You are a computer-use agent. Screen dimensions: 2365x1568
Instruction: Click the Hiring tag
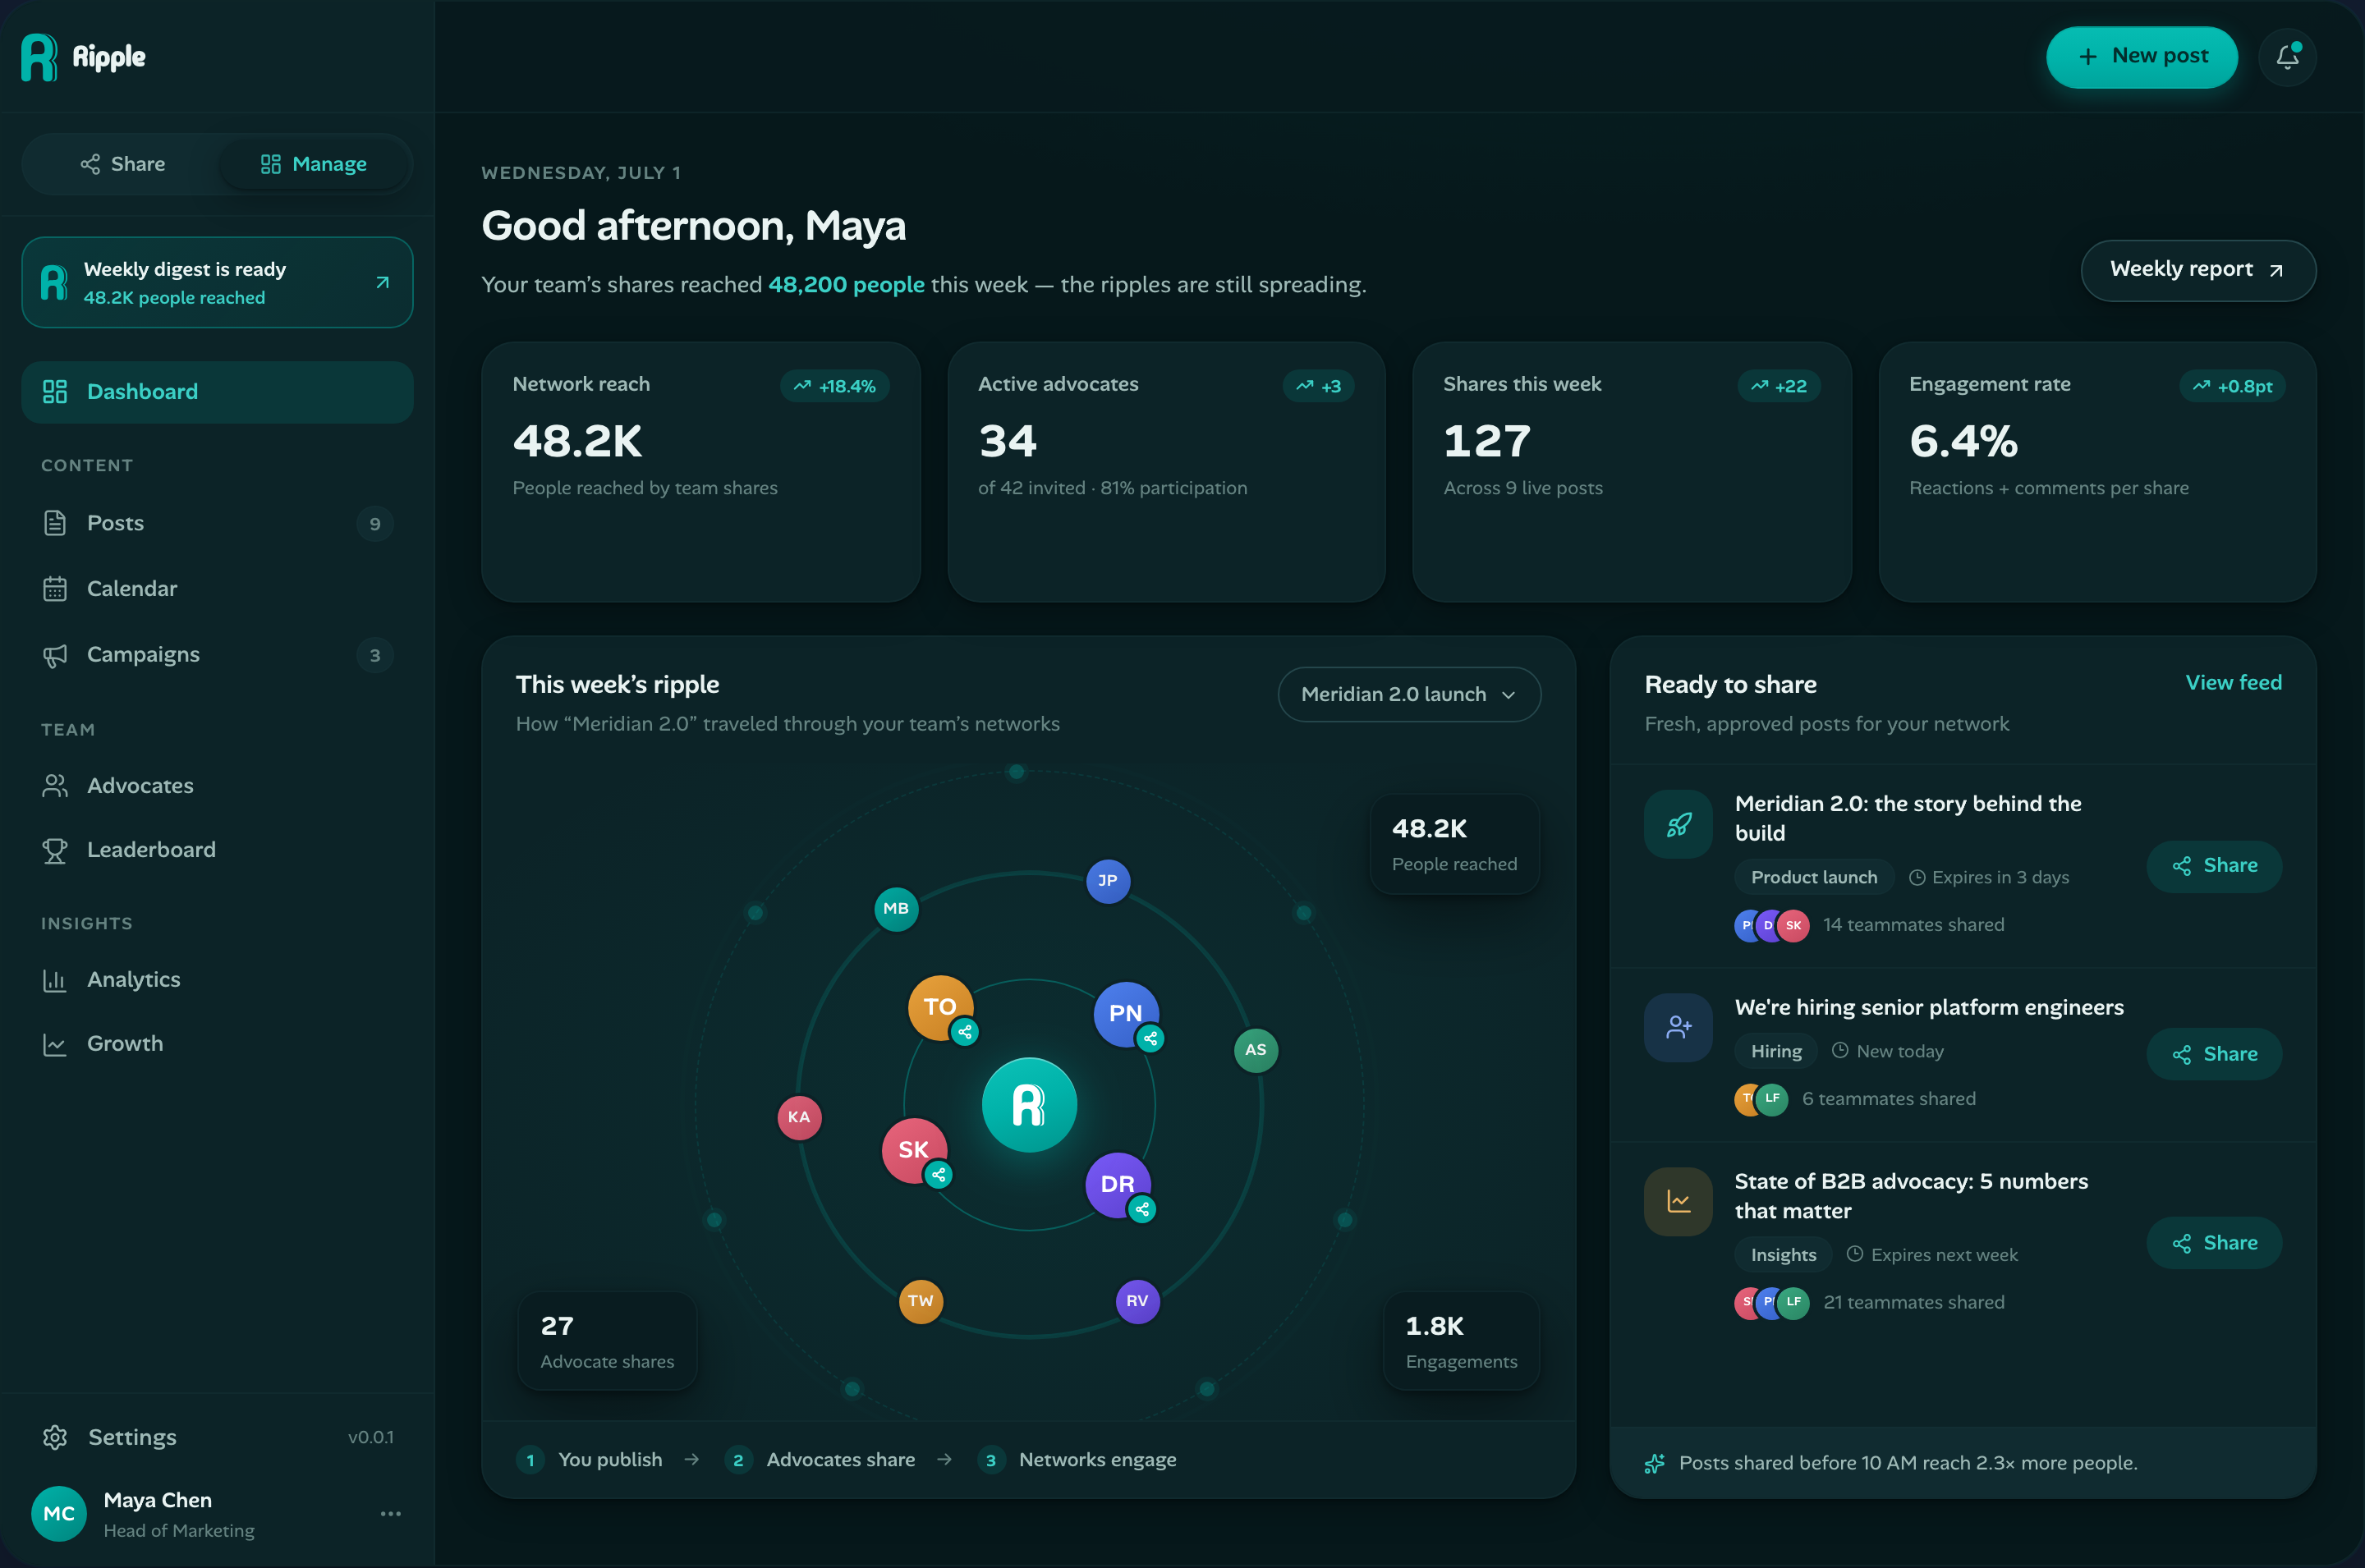click(x=1776, y=1052)
